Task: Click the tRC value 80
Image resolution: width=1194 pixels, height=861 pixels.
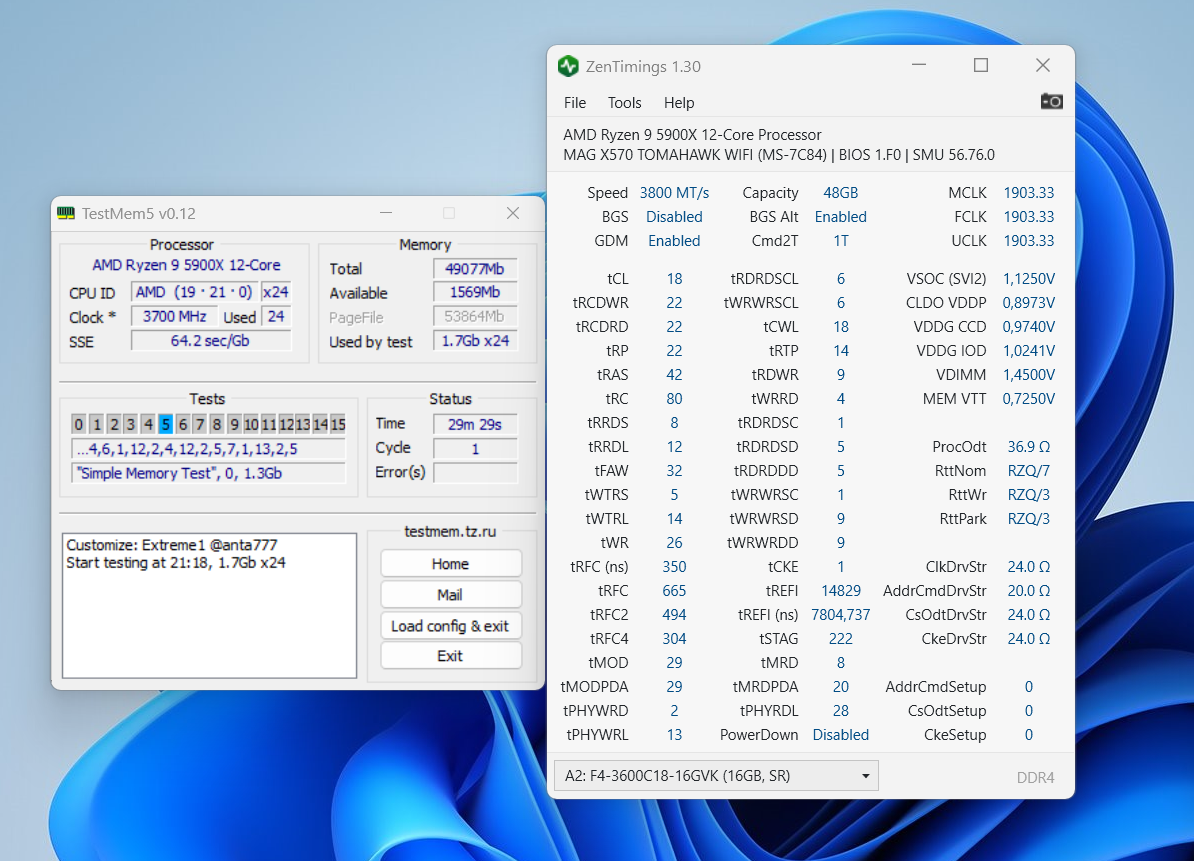Action: tap(674, 399)
